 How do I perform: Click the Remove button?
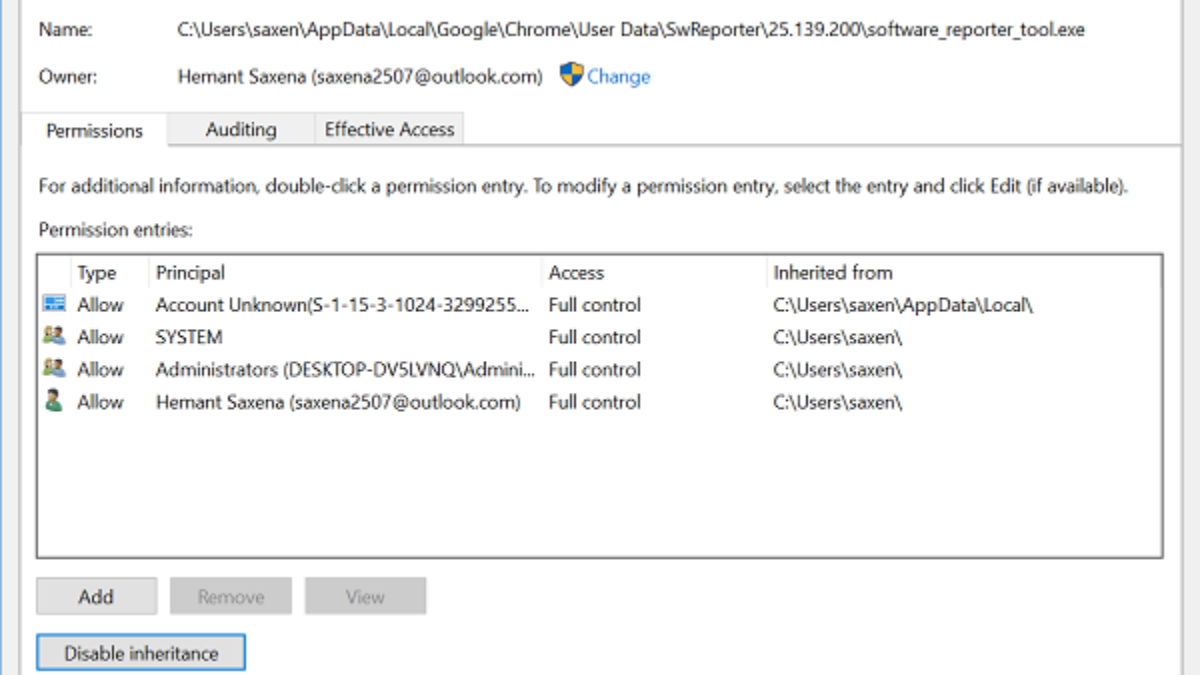(x=230, y=597)
